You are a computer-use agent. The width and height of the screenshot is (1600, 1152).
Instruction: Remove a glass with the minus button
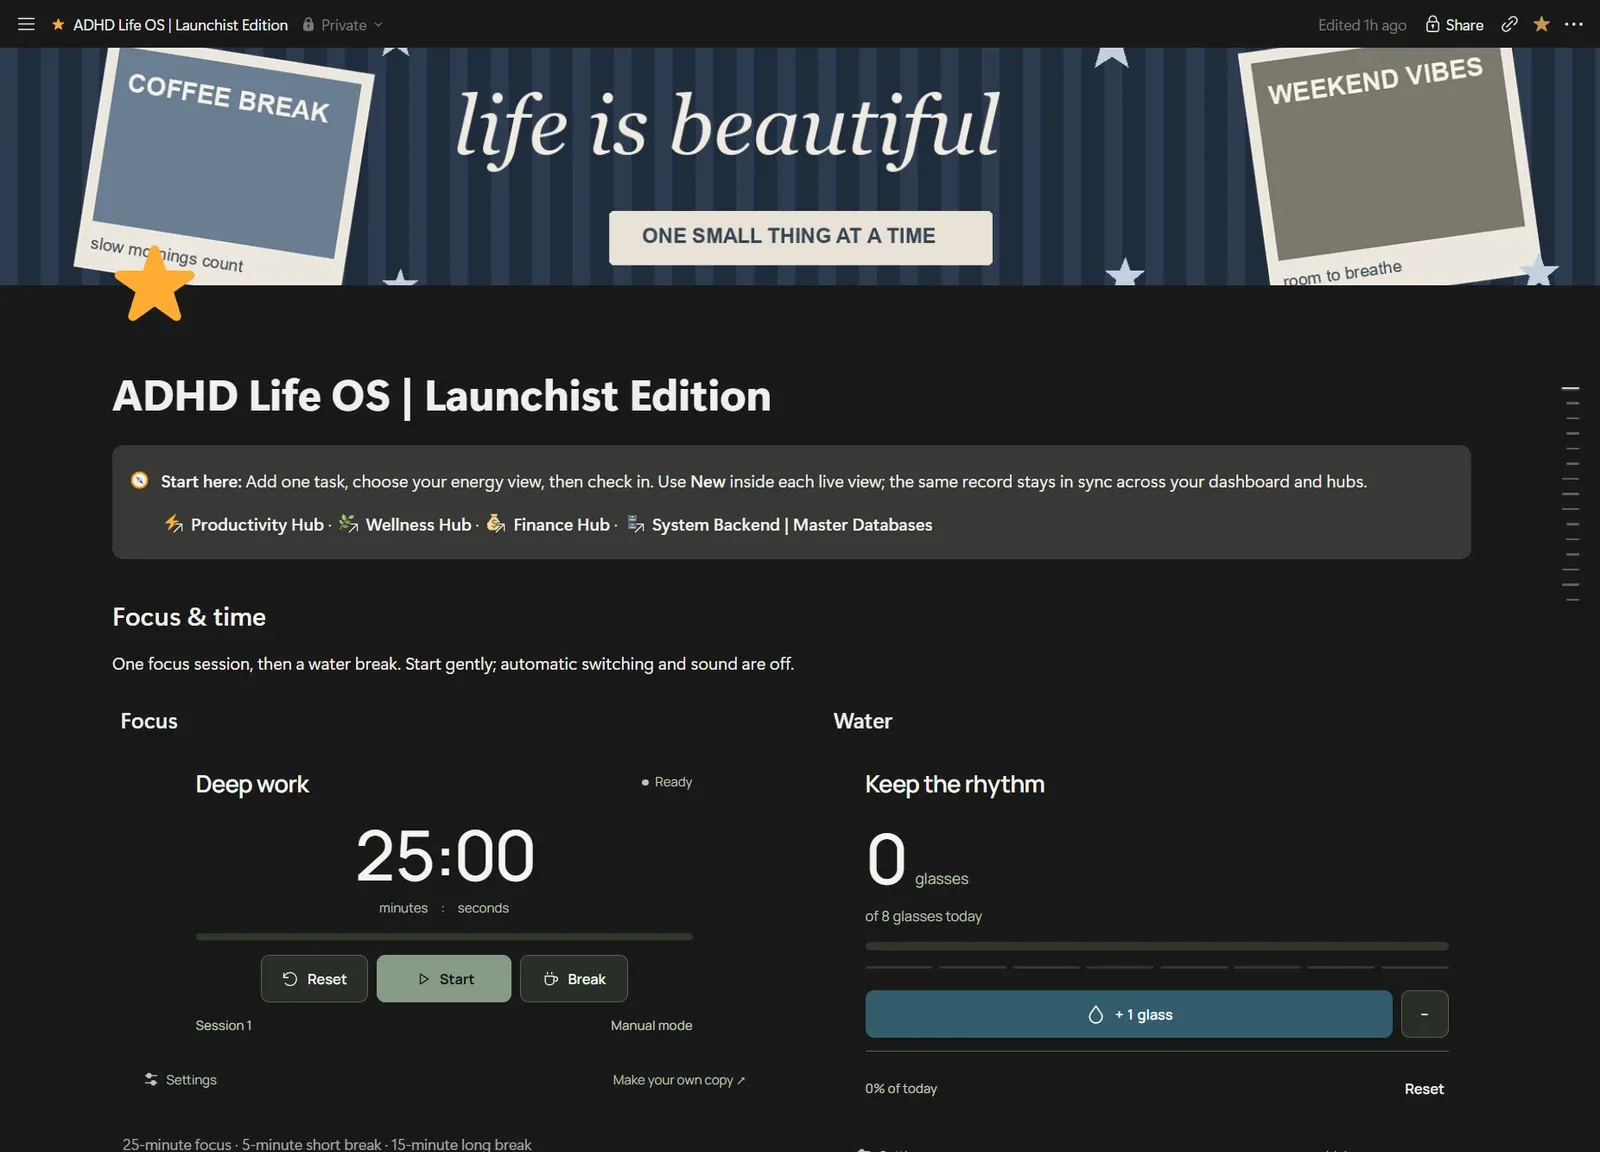pos(1425,1014)
